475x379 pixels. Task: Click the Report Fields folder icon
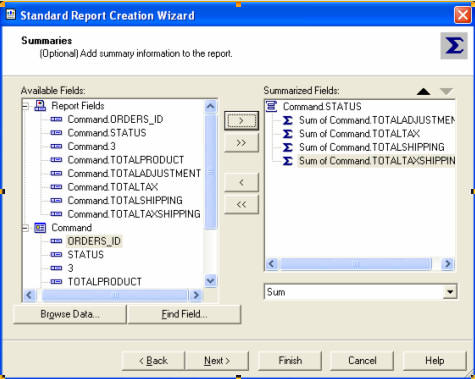click(x=40, y=106)
